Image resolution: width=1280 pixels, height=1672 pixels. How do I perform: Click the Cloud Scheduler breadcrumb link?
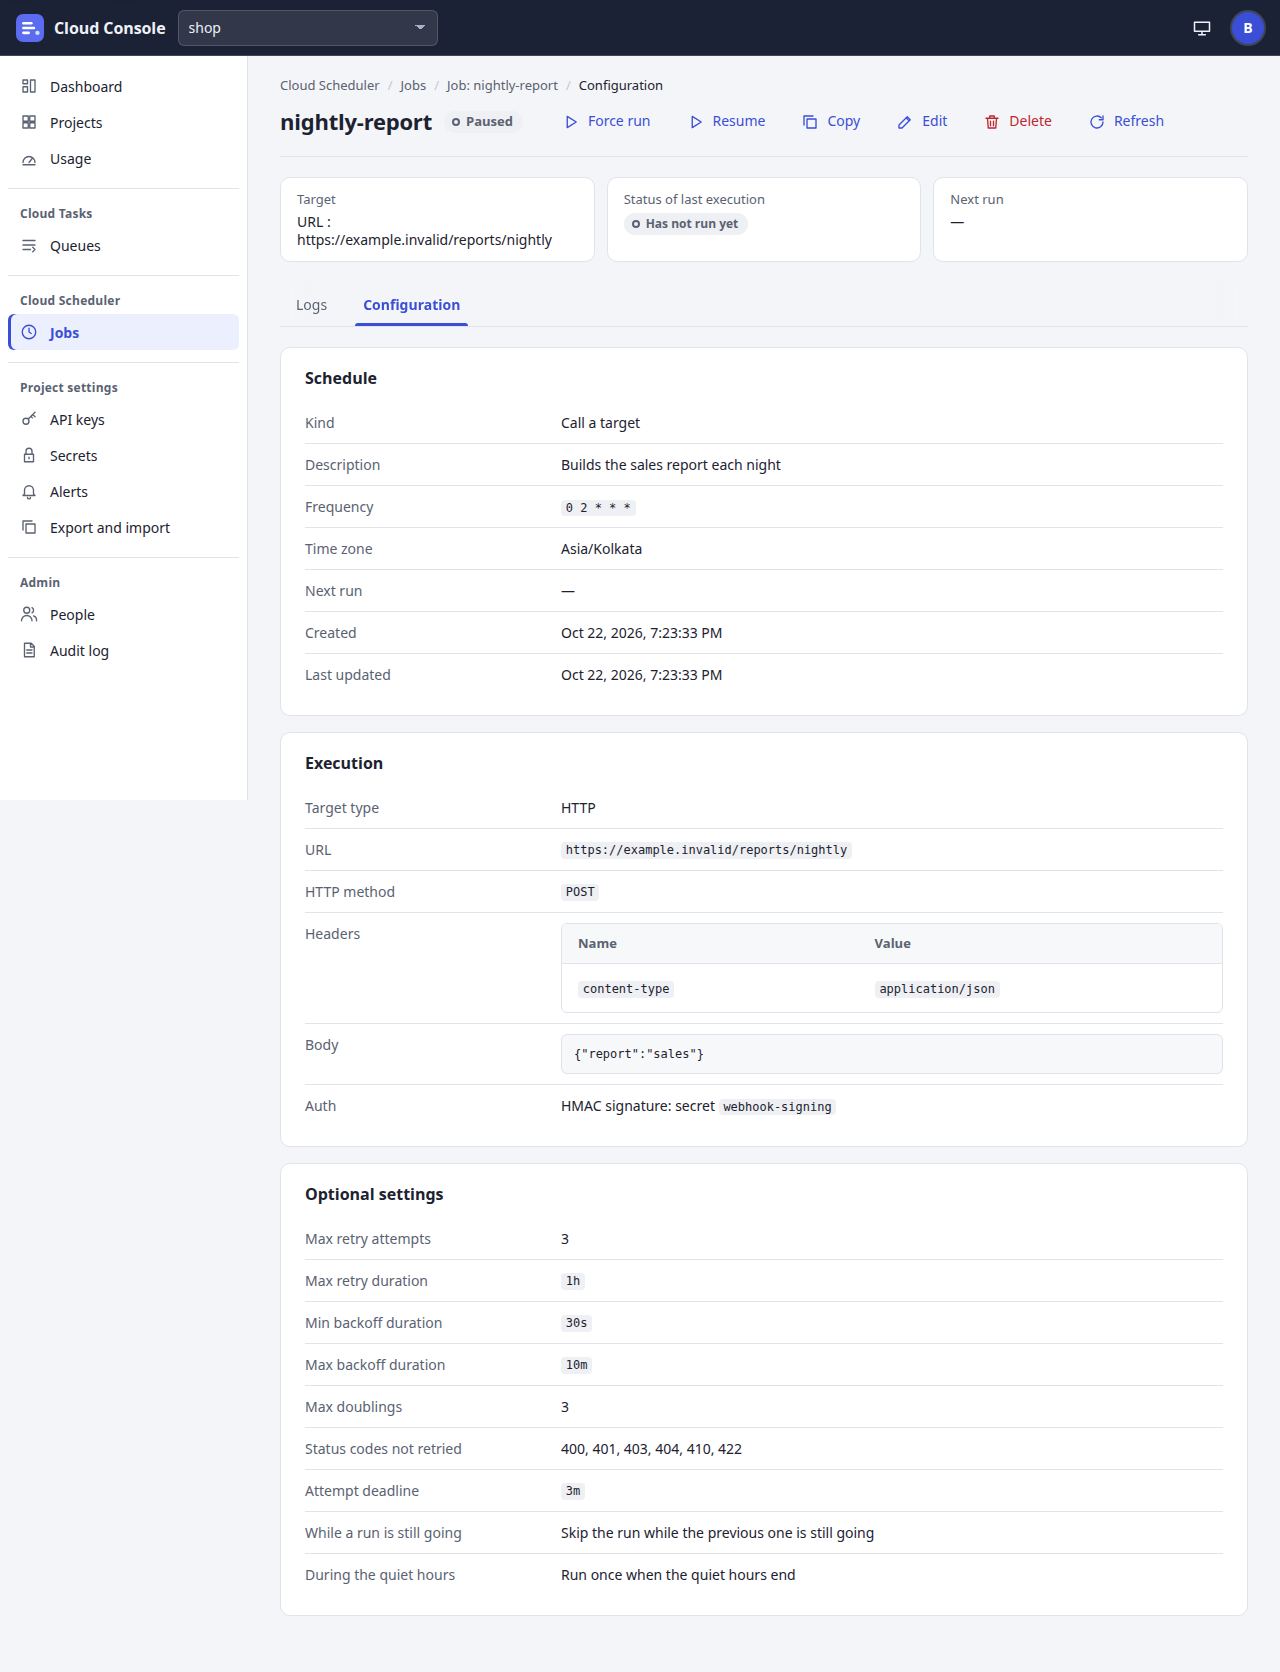point(329,86)
